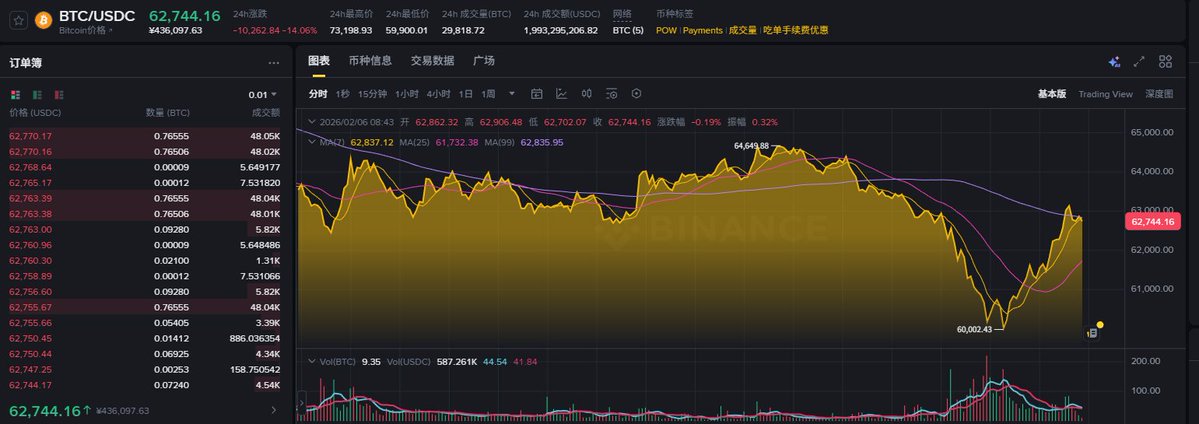Switch chart to 深度图 depth view
The height and width of the screenshot is (424, 1199).
tap(1159, 94)
